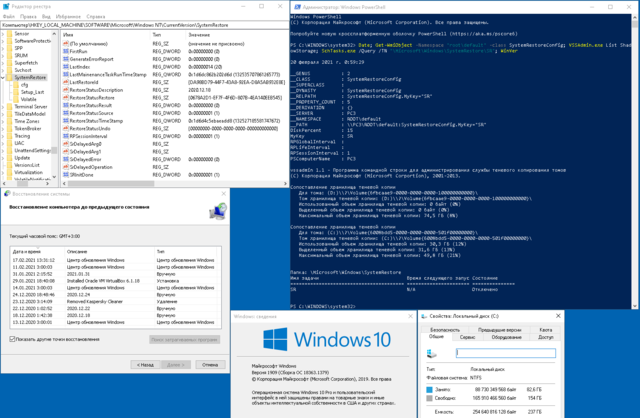This screenshot has width=640, height=418.
Task: Click the GenerateErrorReport value icon
Action: click(66, 59)
